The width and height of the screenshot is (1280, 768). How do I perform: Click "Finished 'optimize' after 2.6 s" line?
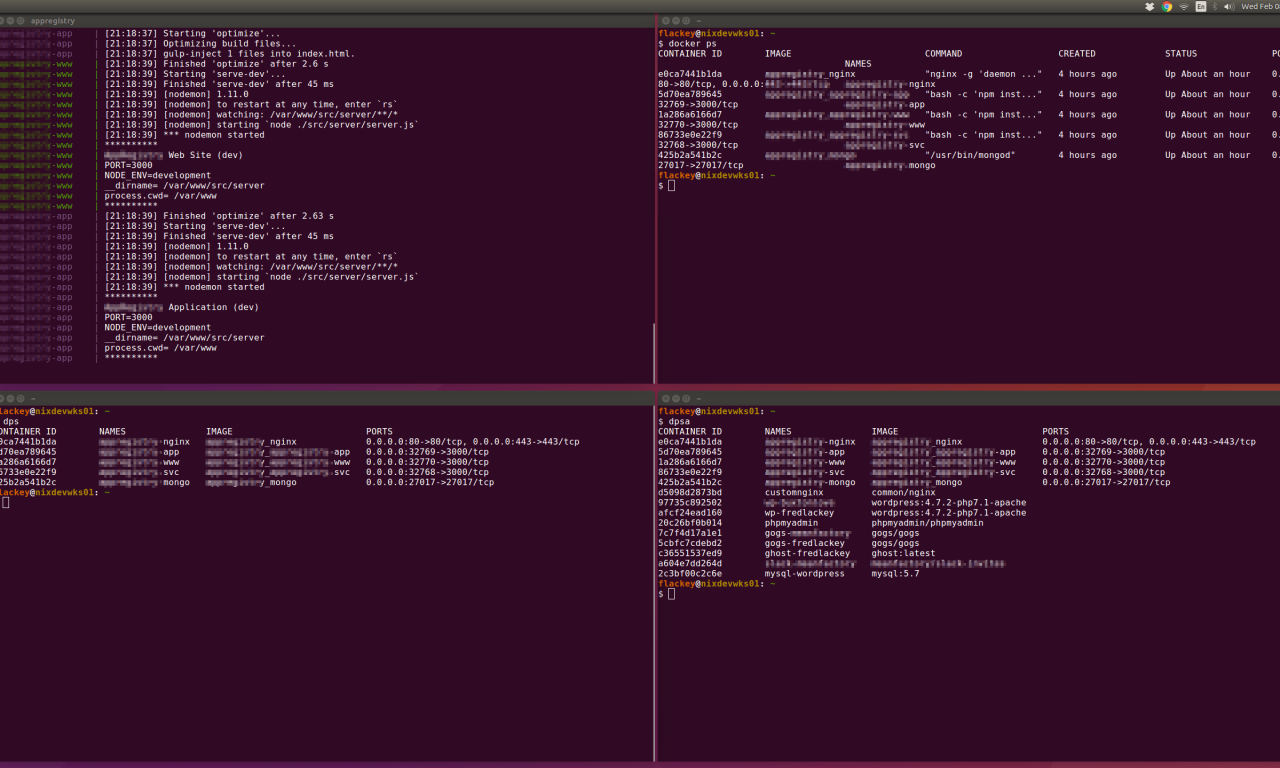tap(216, 64)
